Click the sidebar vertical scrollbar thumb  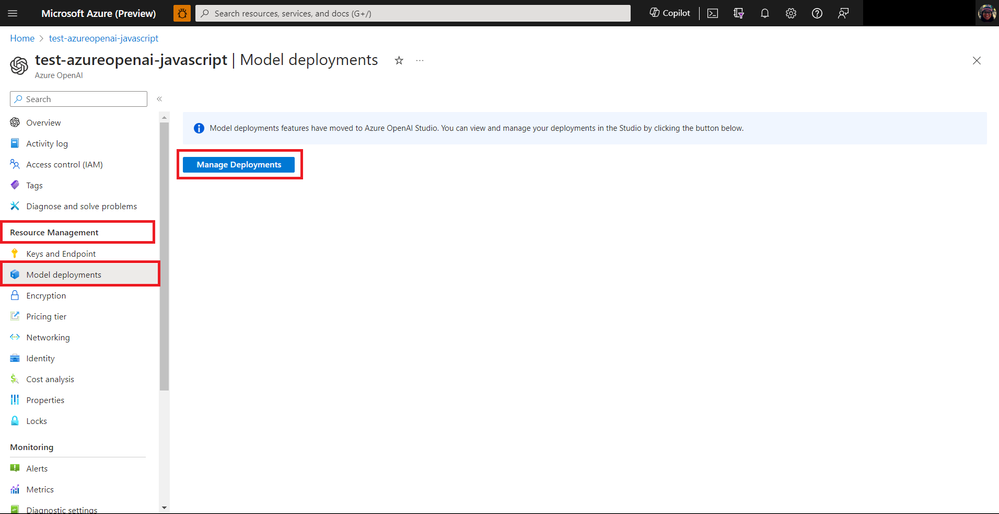tap(164, 256)
